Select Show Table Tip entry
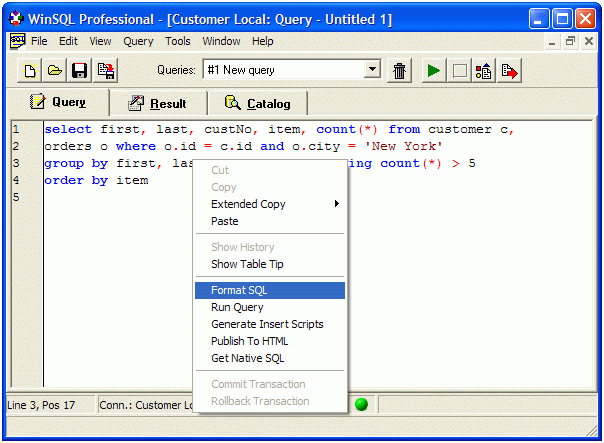Image resolution: width=604 pixels, height=443 pixels. [x=270, y=264]
